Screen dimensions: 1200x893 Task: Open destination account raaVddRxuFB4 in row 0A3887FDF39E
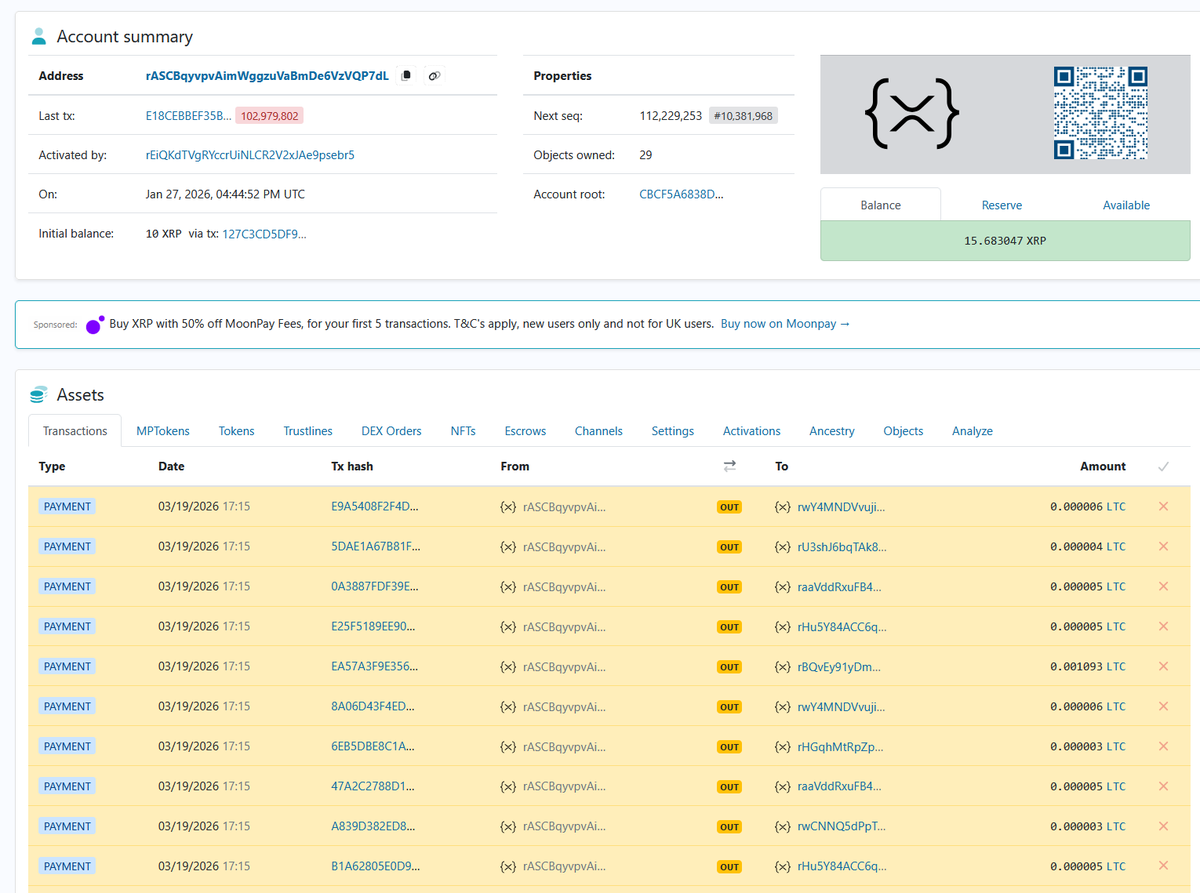(840, 587)
